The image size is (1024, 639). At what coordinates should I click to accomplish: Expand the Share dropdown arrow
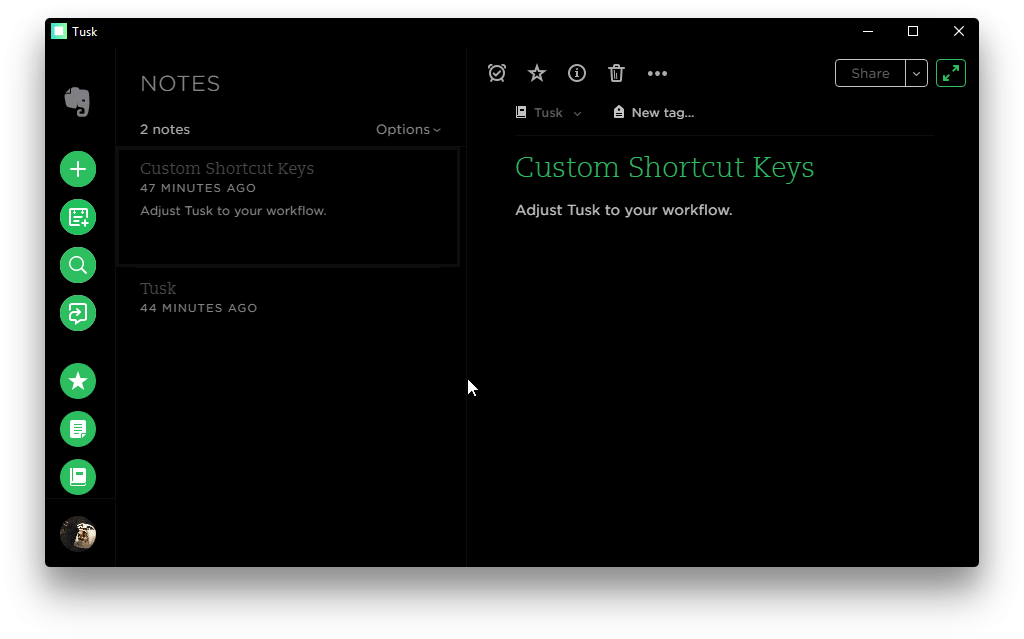point(916,73)
